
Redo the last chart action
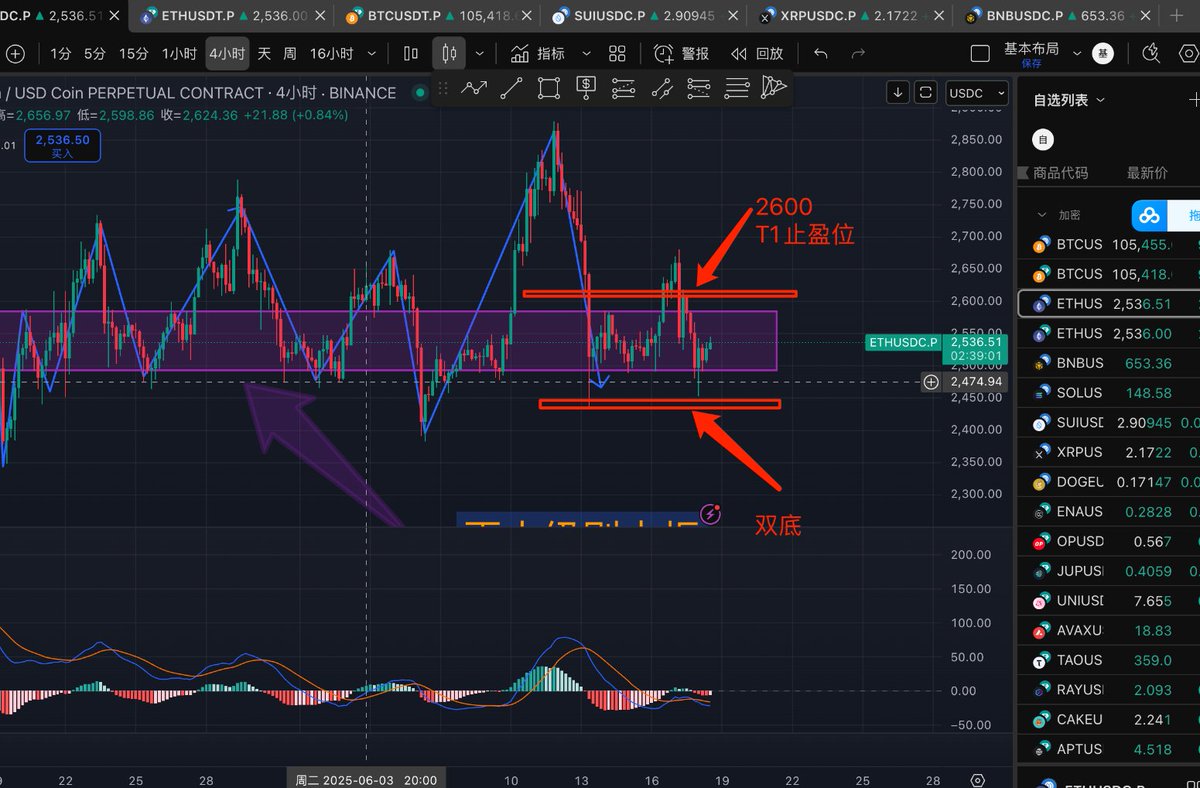[x=857, y=54]
